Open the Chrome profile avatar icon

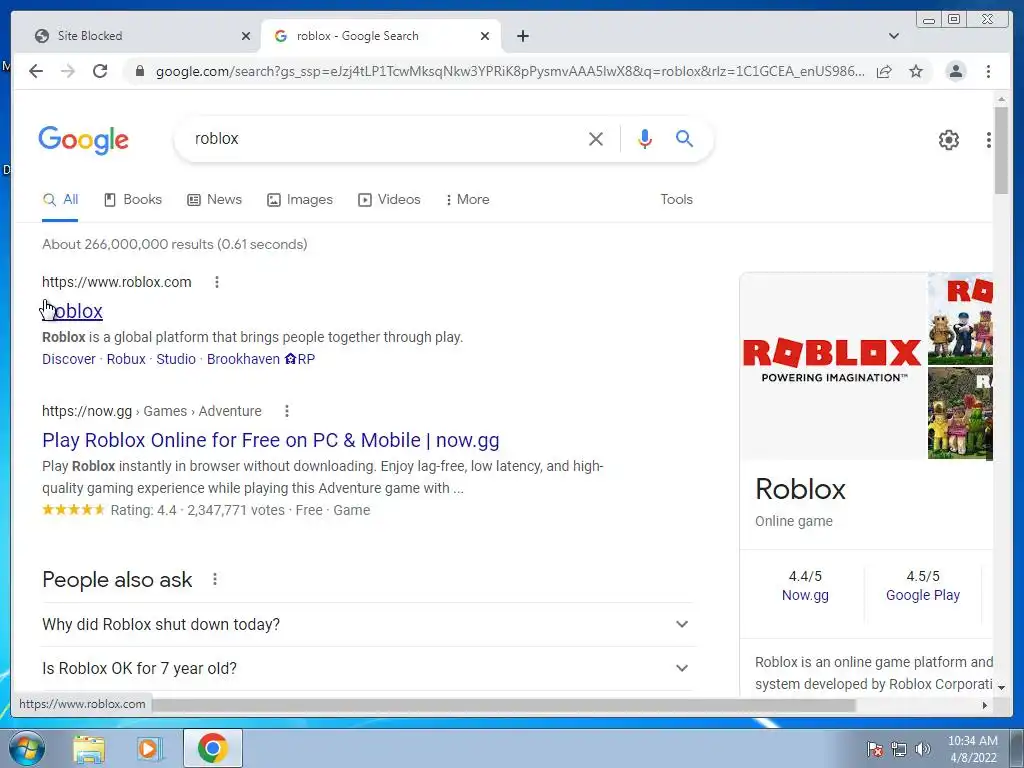(956, 71)
